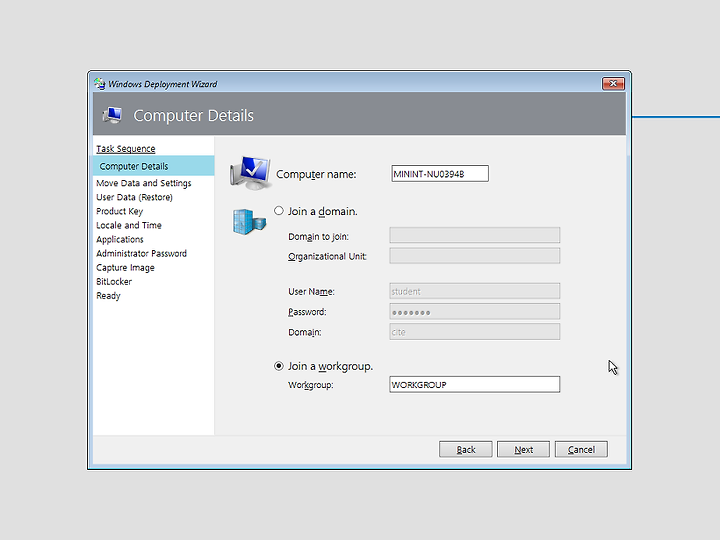This screenshot has height=540, width=720.
Task: Click Applications step in sidebar
Action: (120, 240)
